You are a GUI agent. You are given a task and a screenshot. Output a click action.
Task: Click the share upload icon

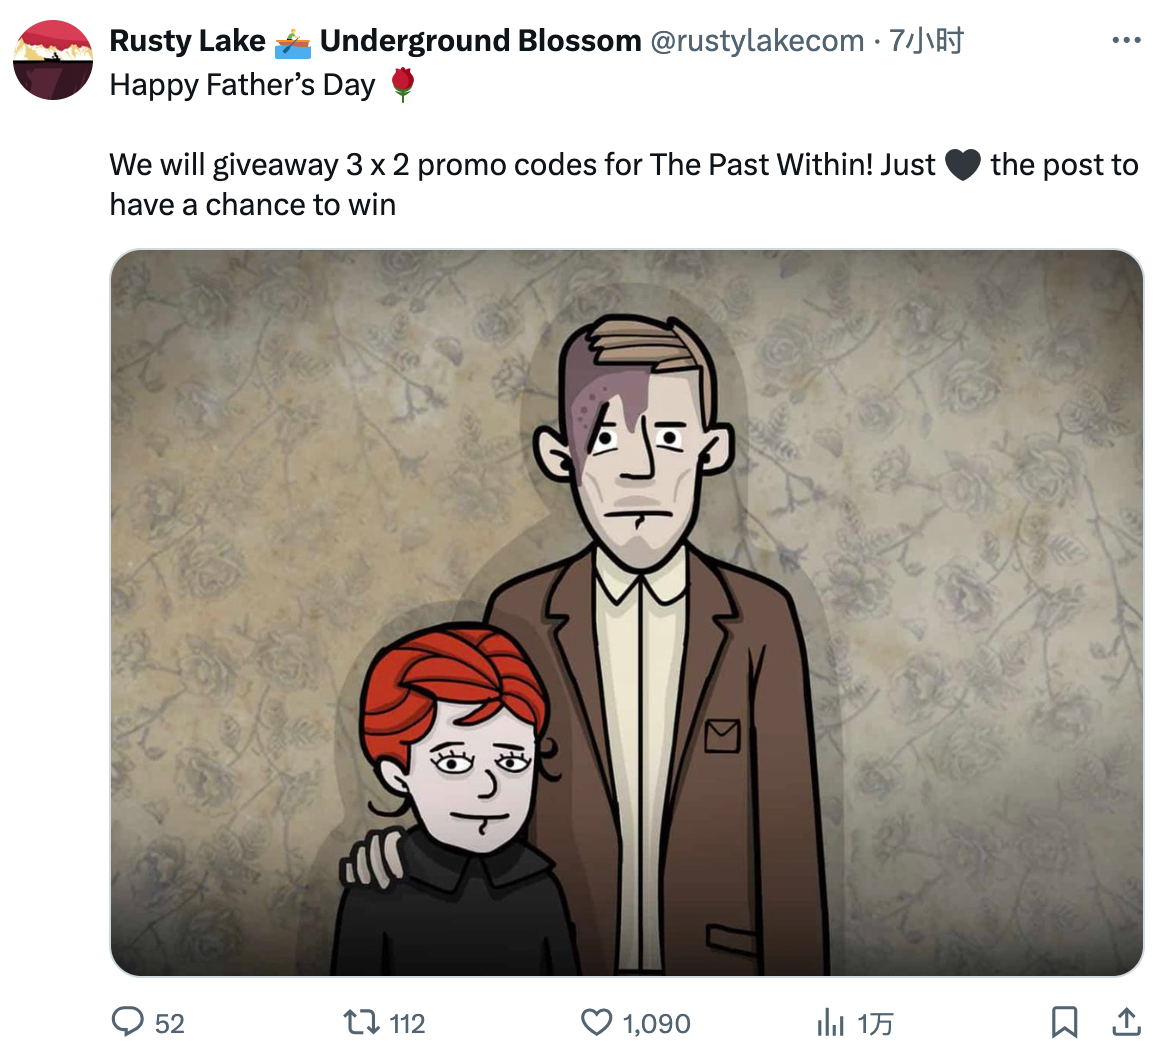(1126, 1022)
